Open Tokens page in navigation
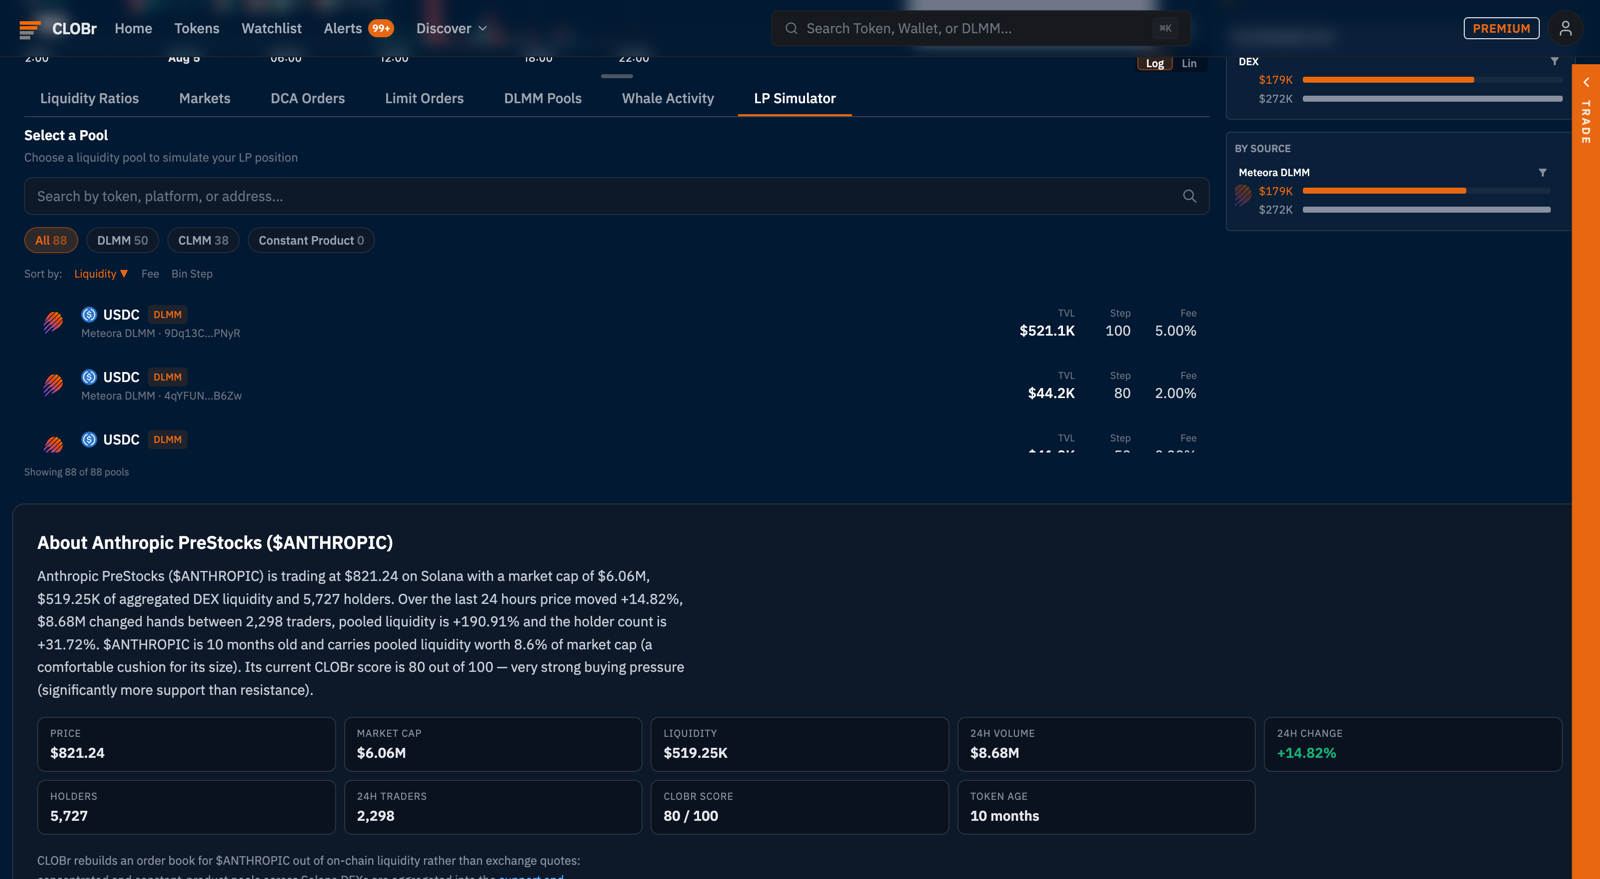The height and width of the screenshot is (879, 1600). 197,28
